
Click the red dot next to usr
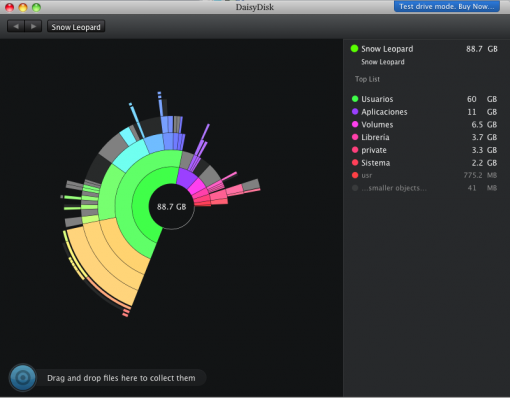[x=355, y=175]
